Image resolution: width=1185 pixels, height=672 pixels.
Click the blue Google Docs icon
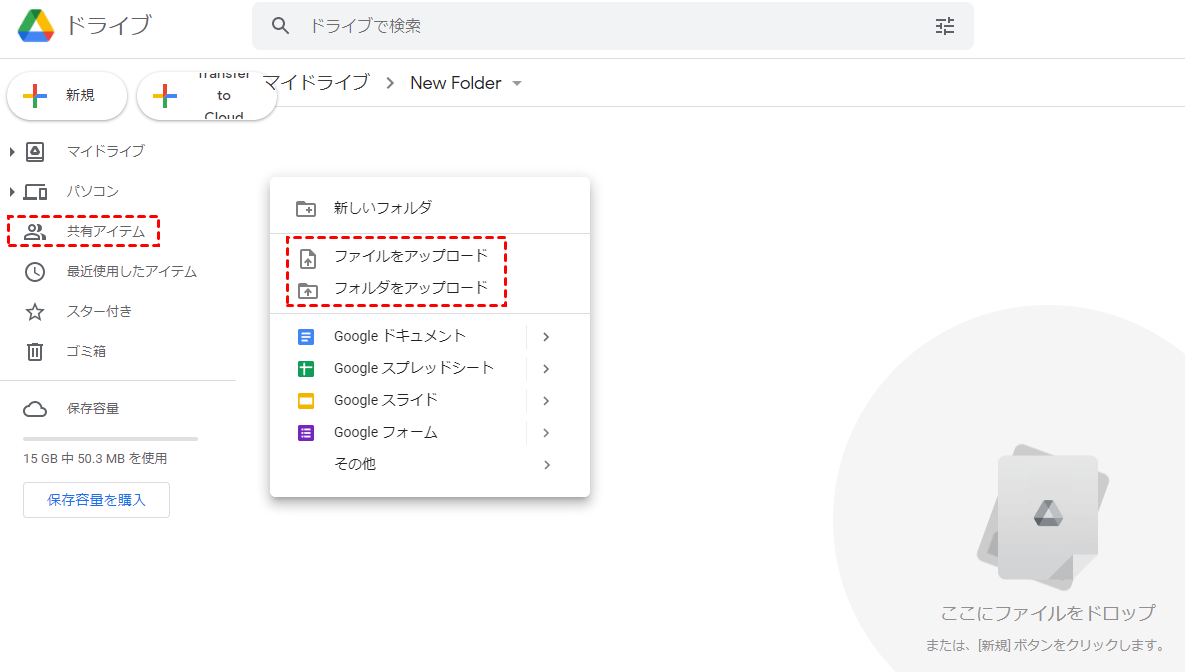305,337
